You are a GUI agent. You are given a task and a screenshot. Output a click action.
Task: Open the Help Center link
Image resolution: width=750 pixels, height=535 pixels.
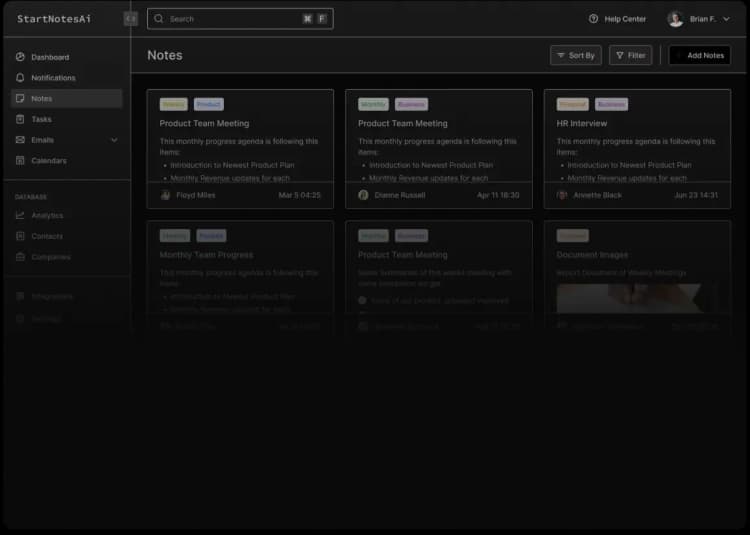click(x=618, y=19)
